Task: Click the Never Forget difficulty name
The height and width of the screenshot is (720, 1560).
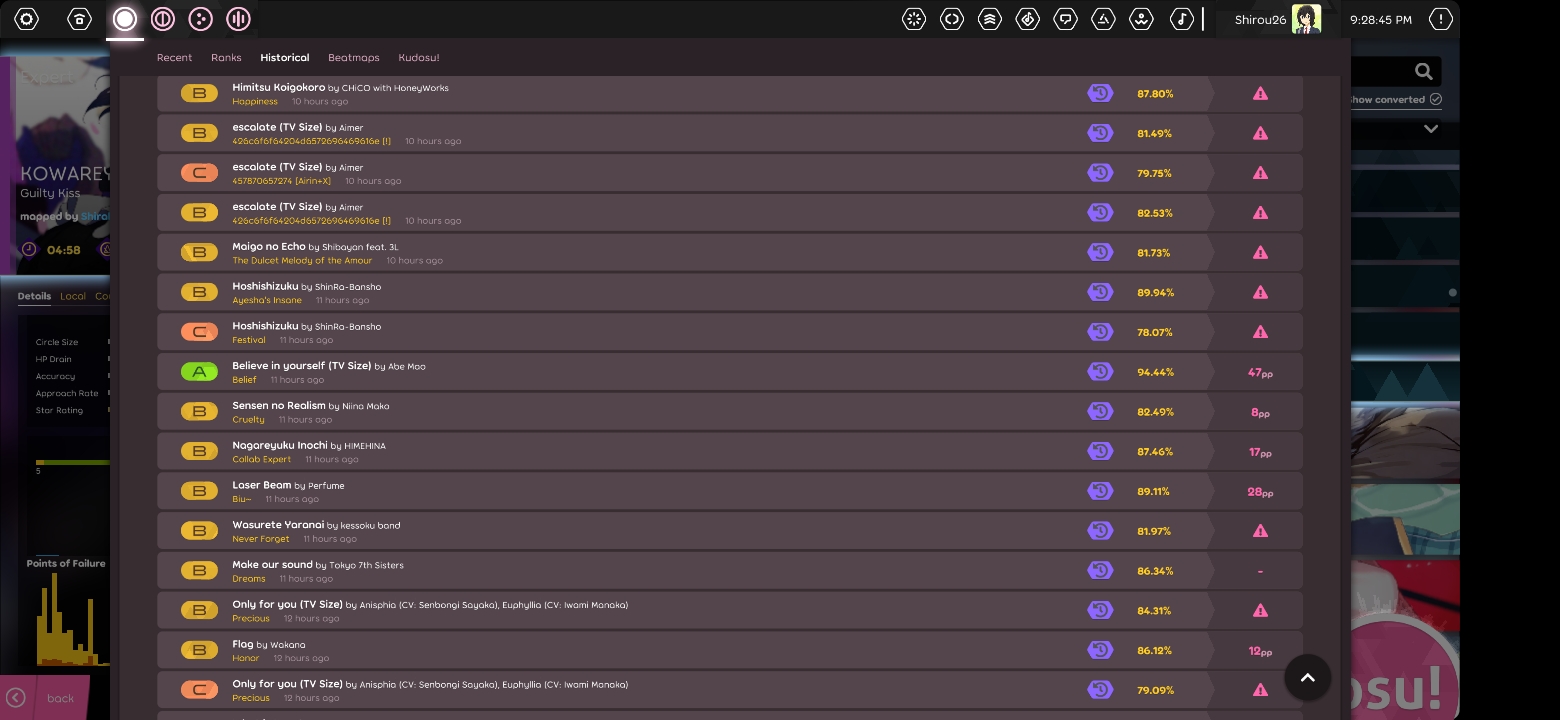Action: [x=261, y=539]
